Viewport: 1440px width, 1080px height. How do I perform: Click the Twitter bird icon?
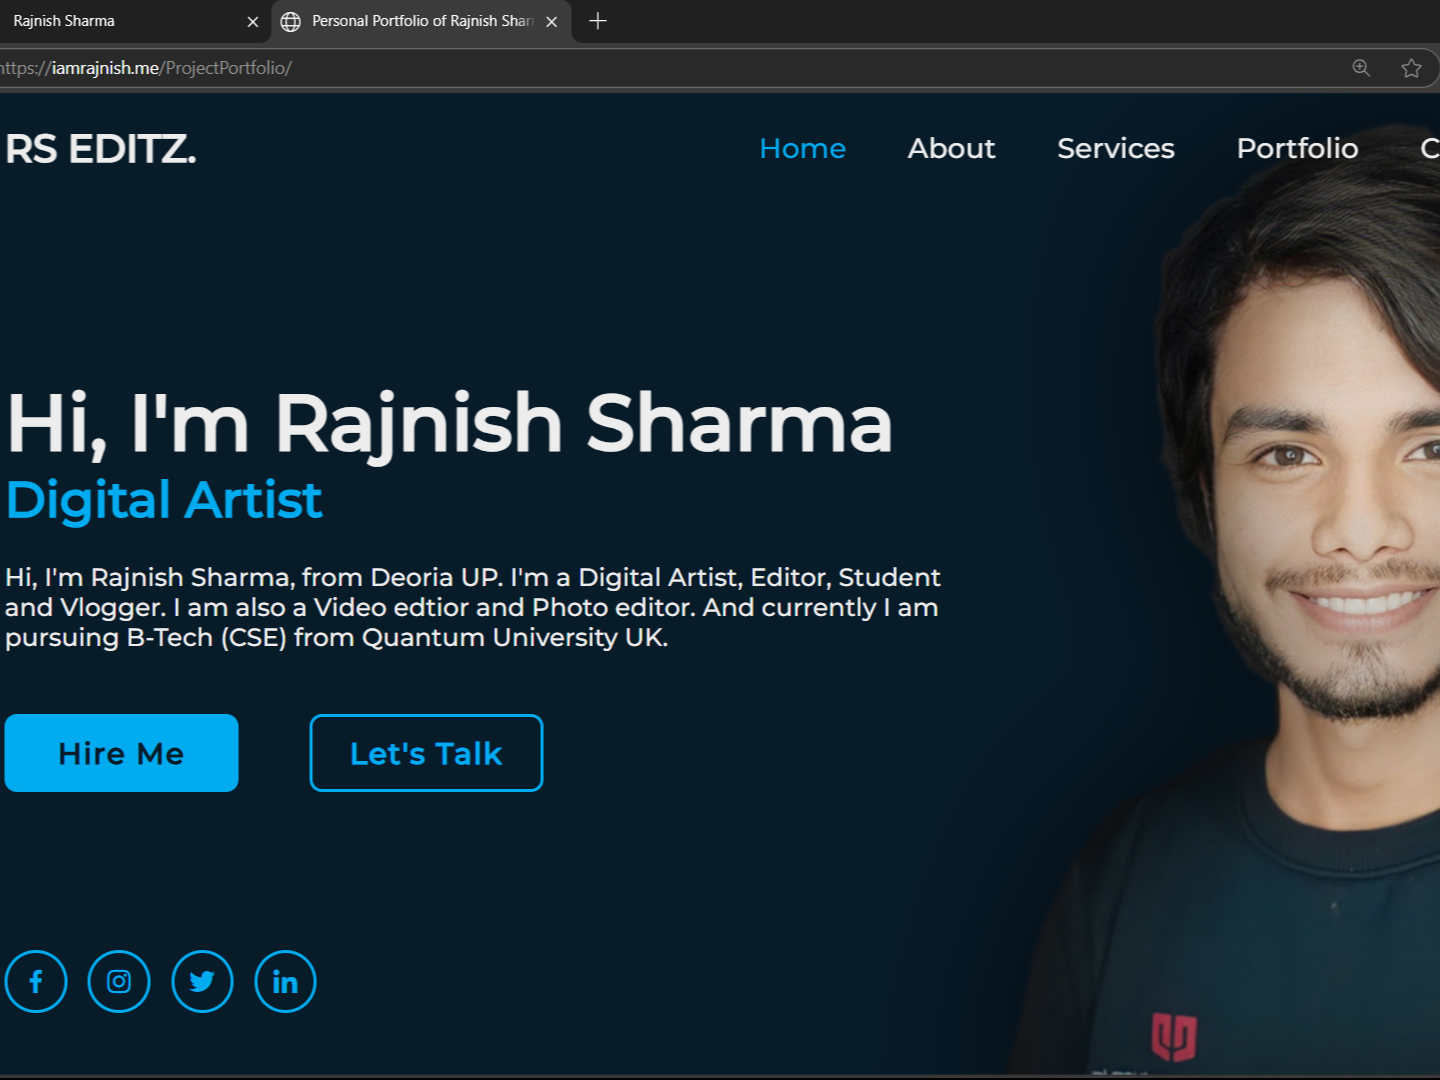[x=202, y=981]
